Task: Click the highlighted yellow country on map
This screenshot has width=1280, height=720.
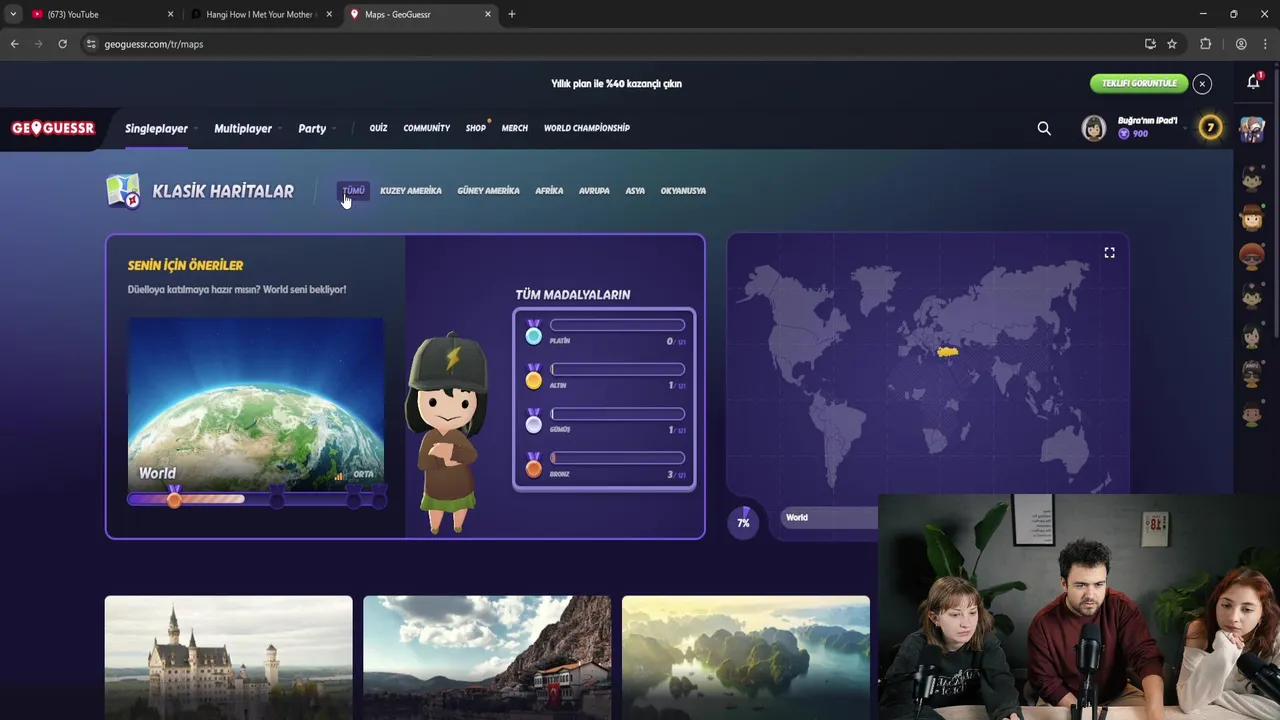Action: tap(947, 351)
